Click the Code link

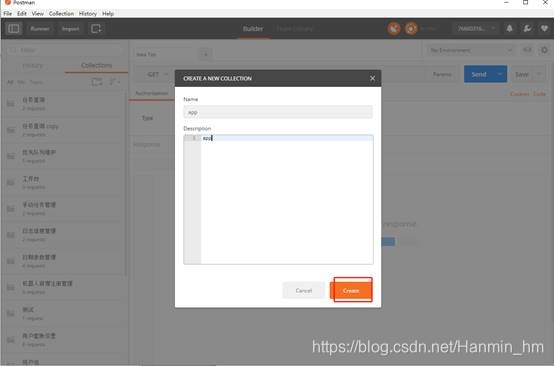click(539, 94)
